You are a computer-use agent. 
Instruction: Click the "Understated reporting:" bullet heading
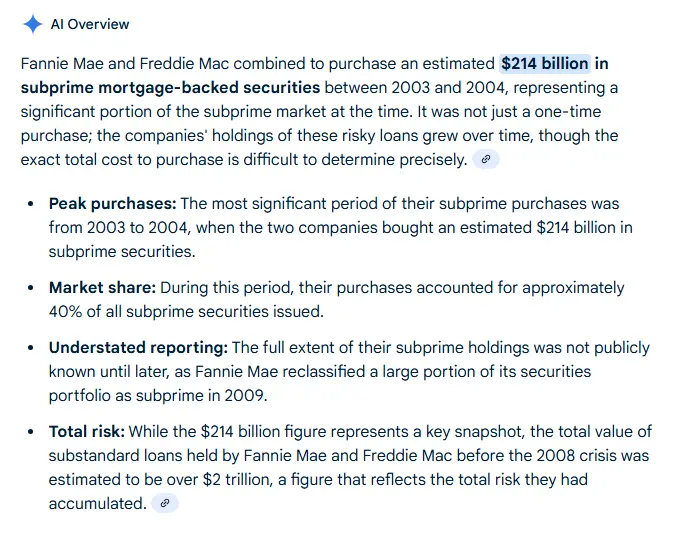(x=138, y=348)
